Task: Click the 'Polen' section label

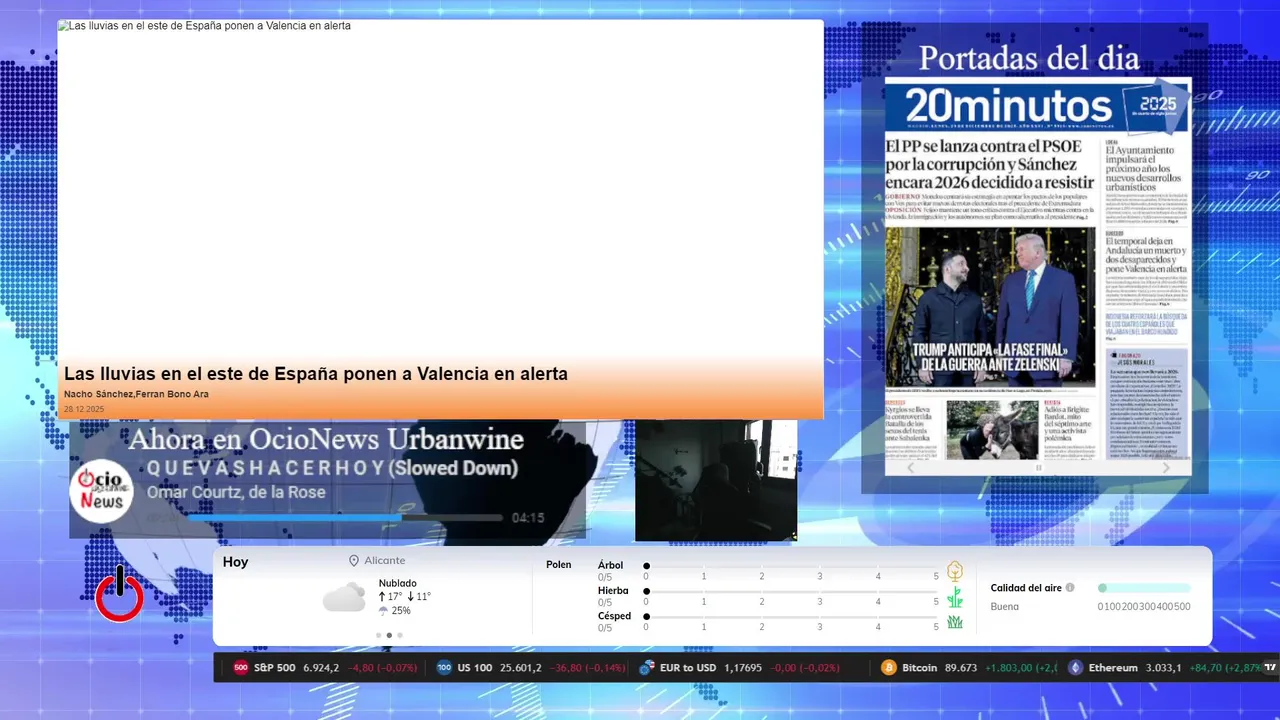Action: point(559,565)
